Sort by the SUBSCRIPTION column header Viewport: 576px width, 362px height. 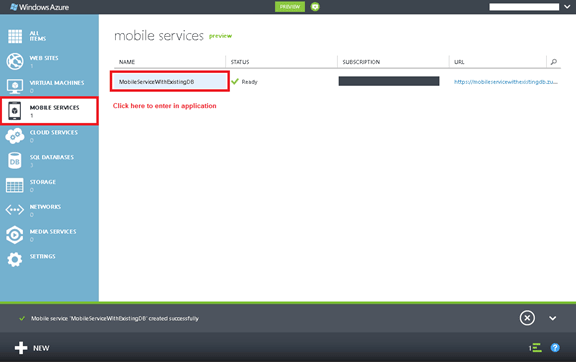coord(361,62)
